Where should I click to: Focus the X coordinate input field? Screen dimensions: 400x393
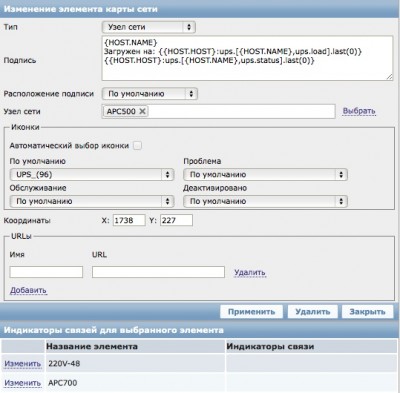pyautogui.click(x=129, y=220)
